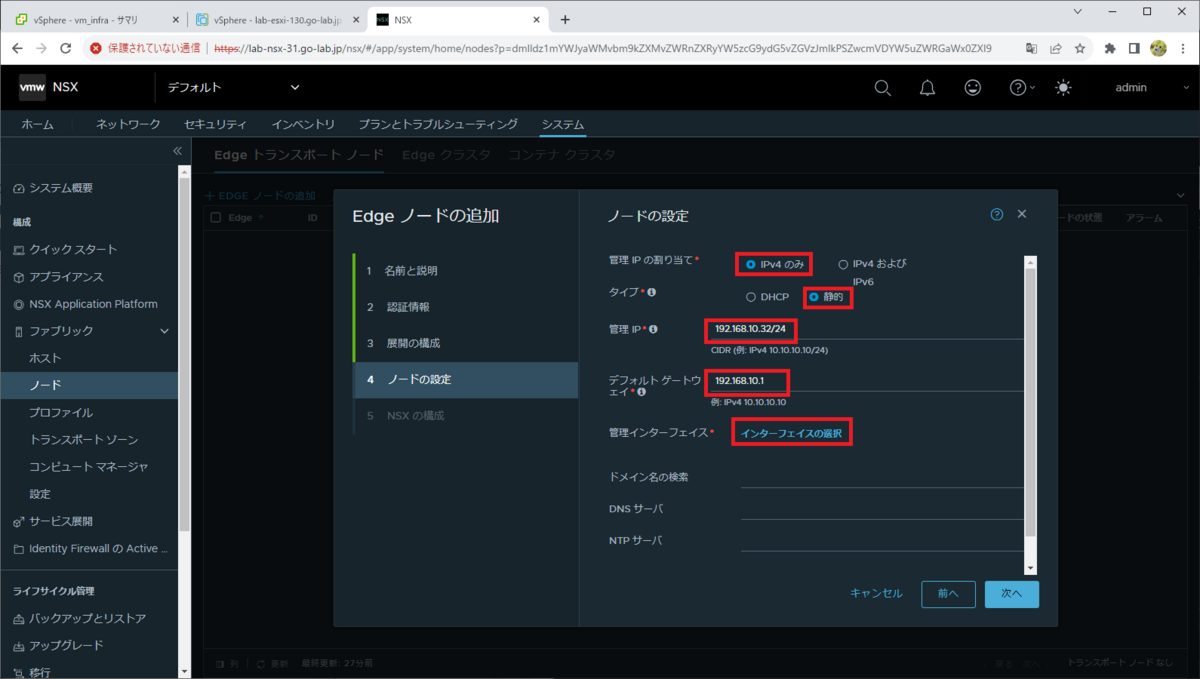Collapse the left sidebar chevron icon
Screen dimensions: 1200x679
click(177, 151)
